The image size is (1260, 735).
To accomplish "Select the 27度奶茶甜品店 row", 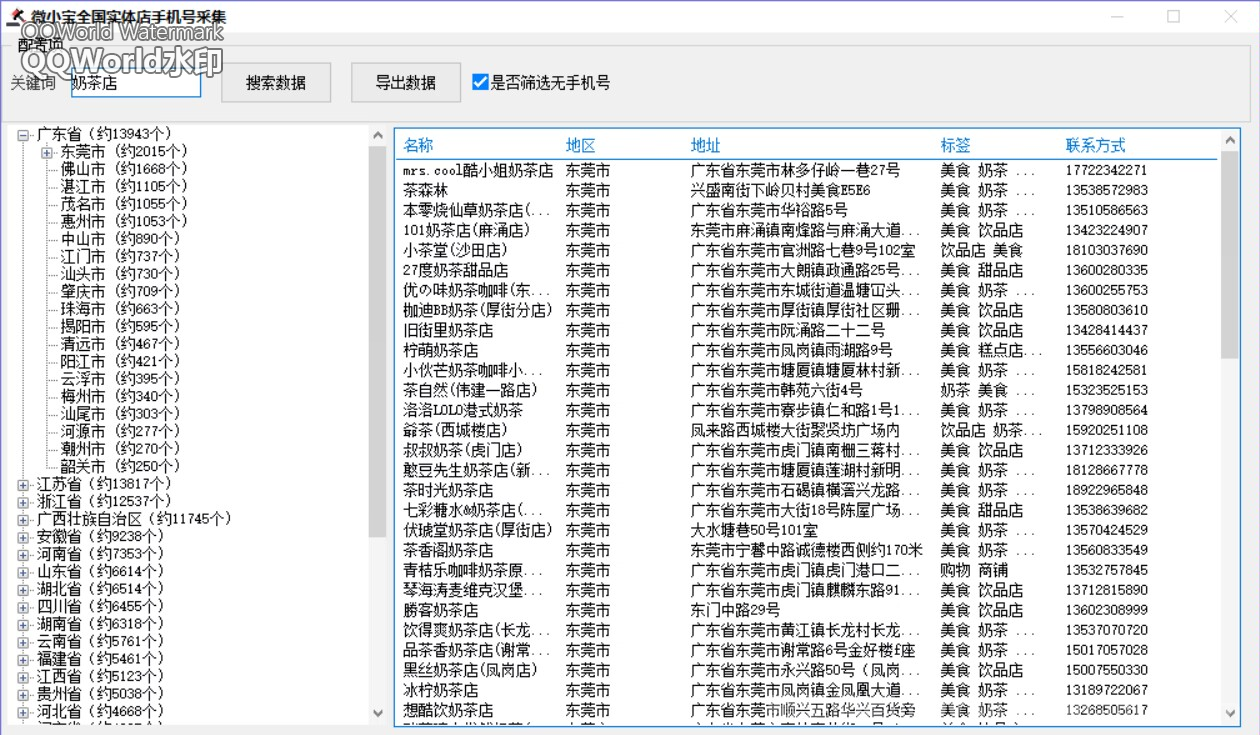I will (808, 270).
